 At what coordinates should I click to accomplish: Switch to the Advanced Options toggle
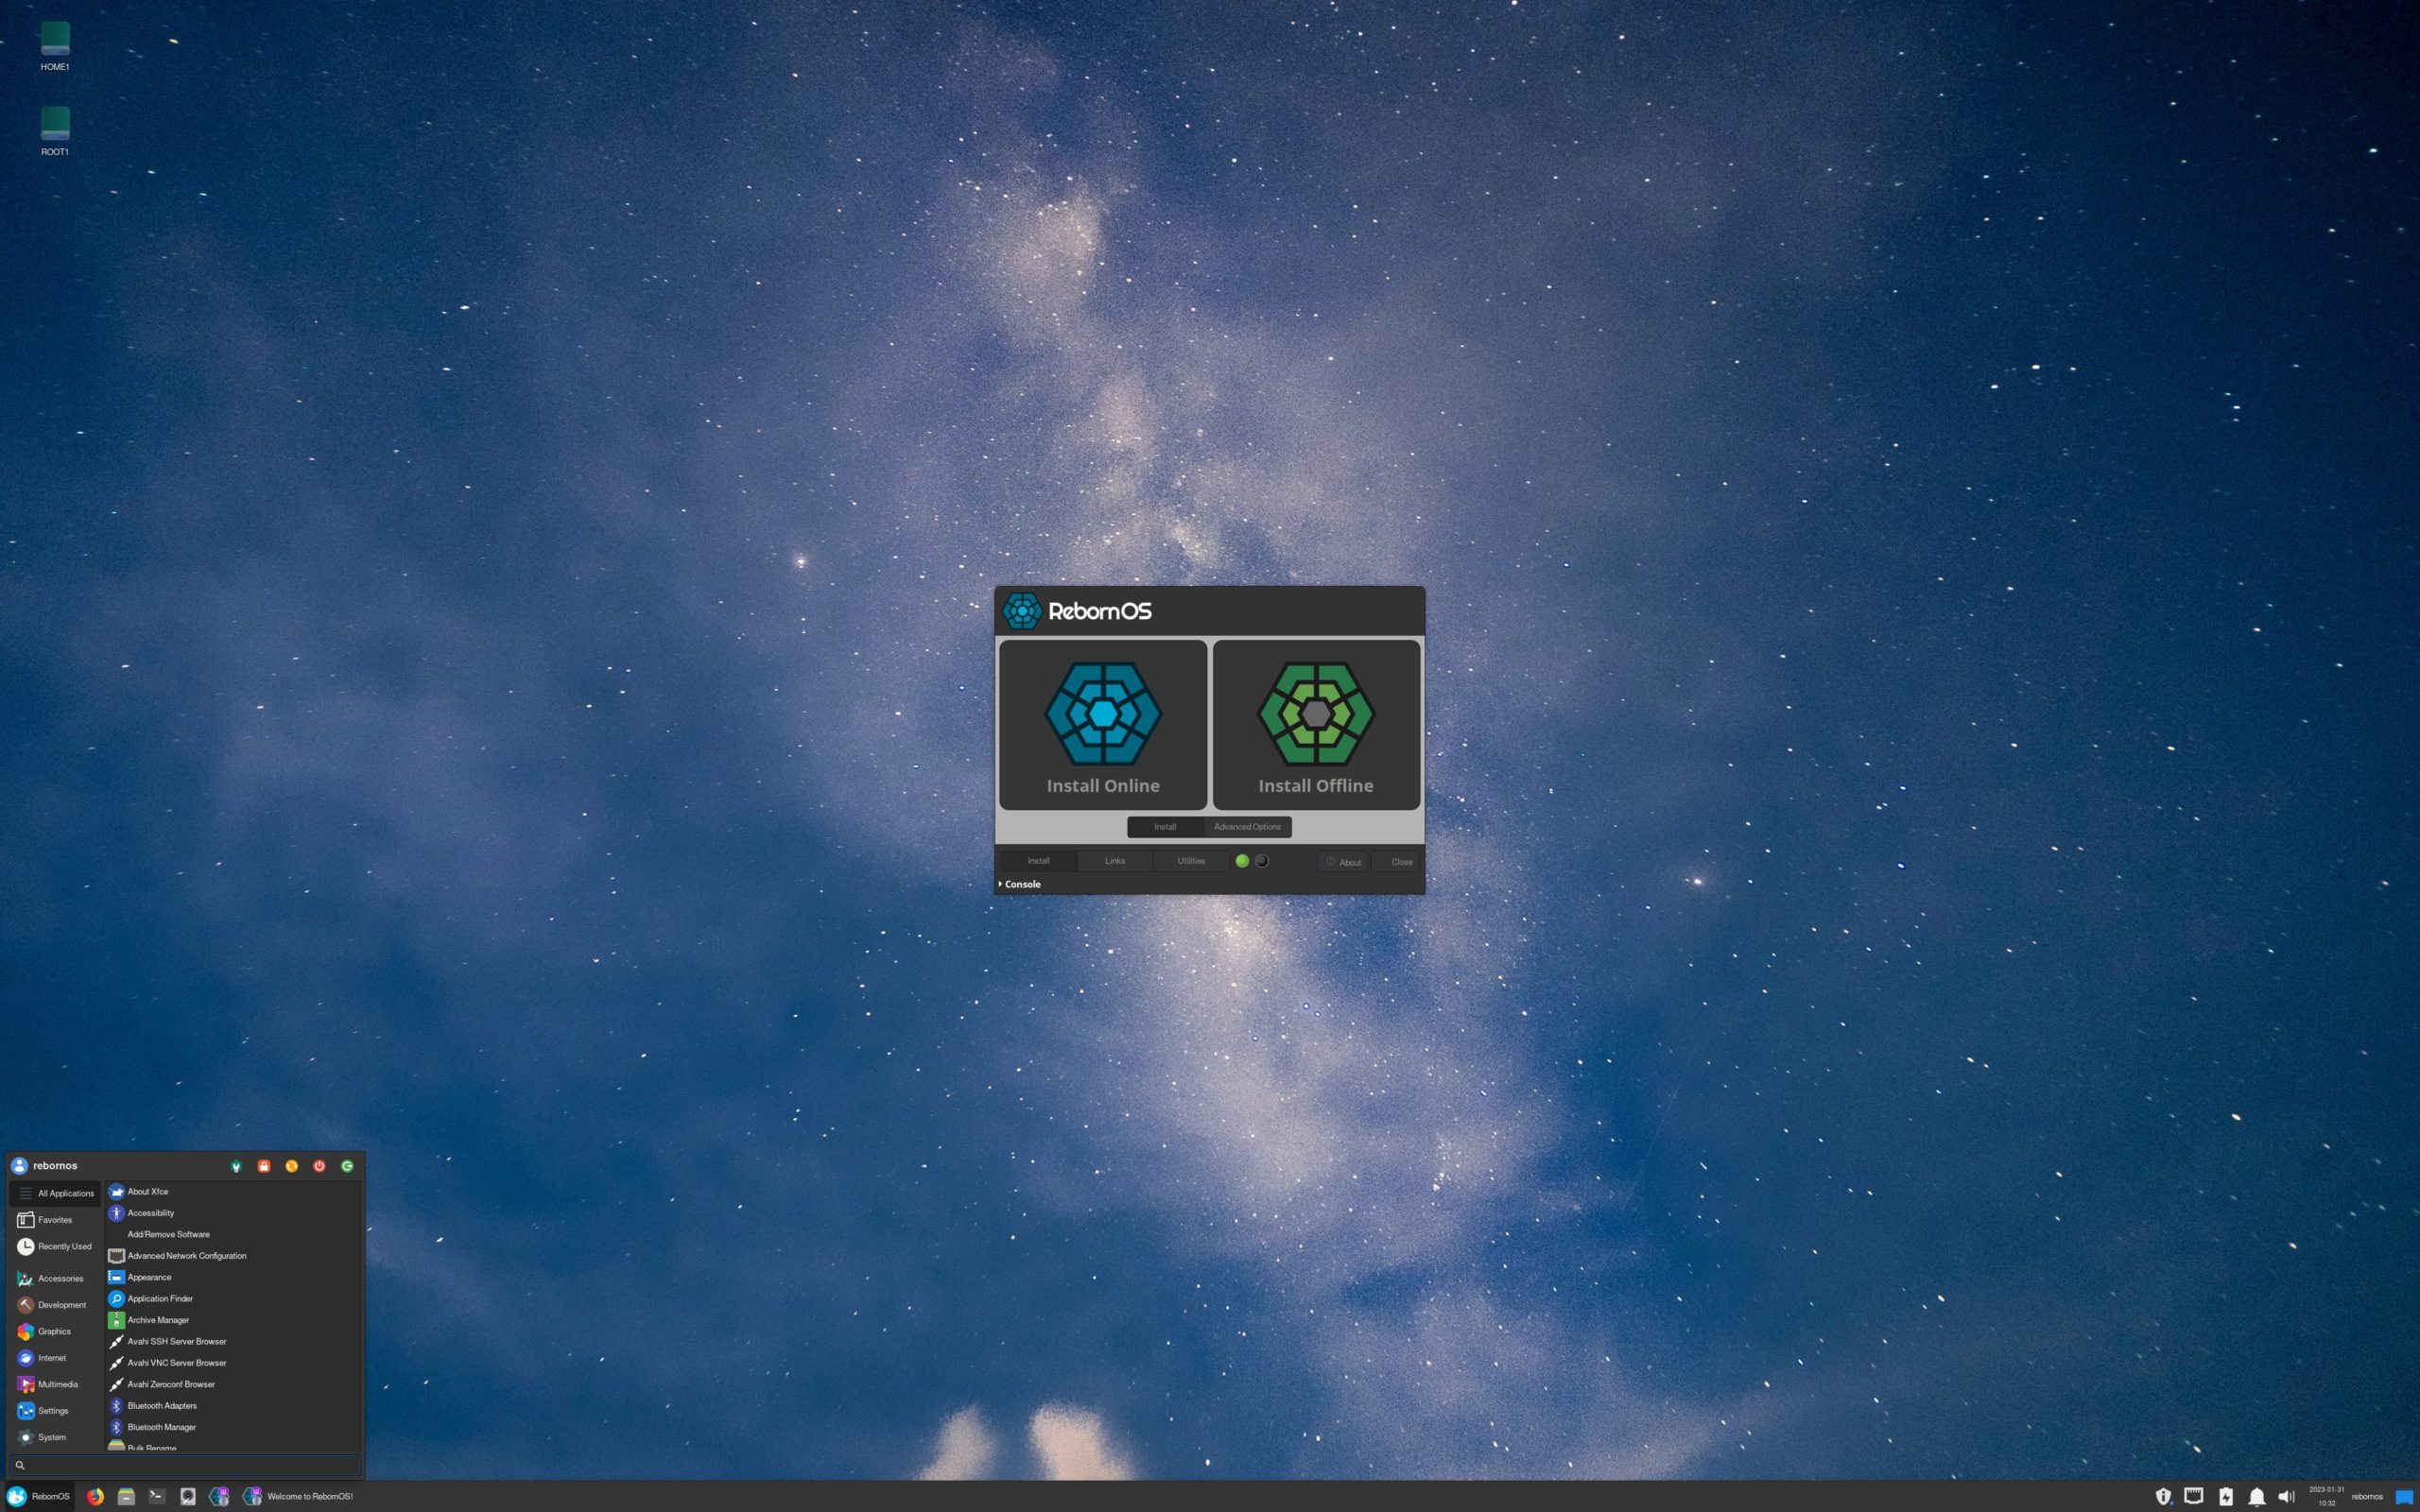pyautogui.click(x=1246, y=827)
